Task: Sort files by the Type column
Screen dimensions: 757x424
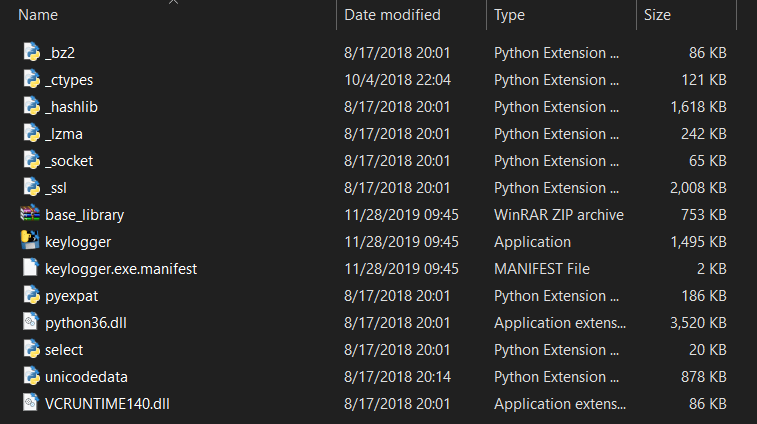Action: 509,15
